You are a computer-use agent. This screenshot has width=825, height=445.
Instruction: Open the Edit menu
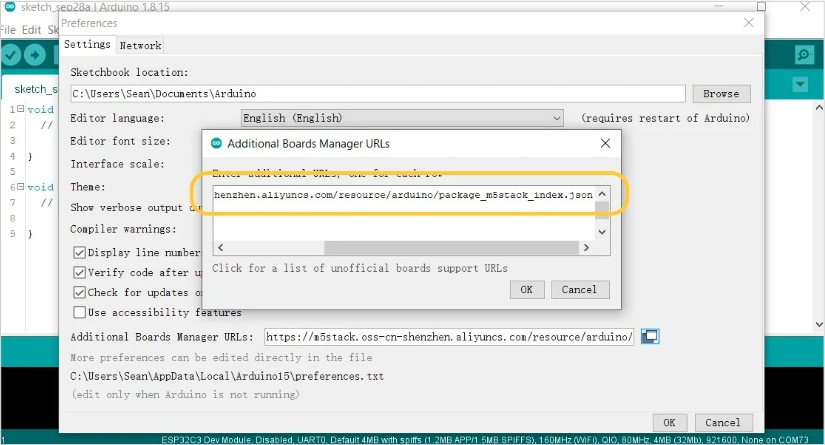[32, 30]
